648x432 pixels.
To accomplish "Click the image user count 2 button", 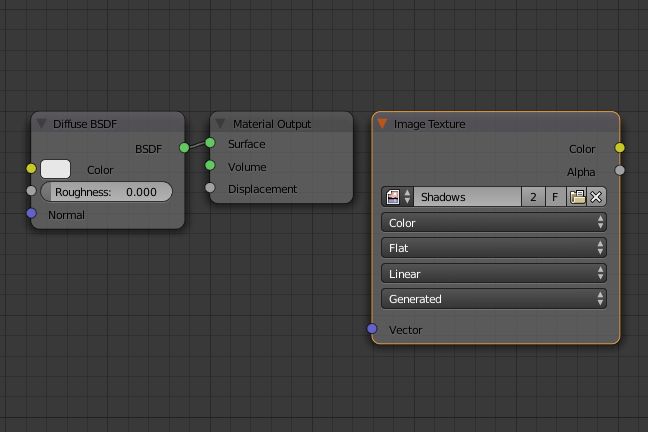I will (533, 197).
